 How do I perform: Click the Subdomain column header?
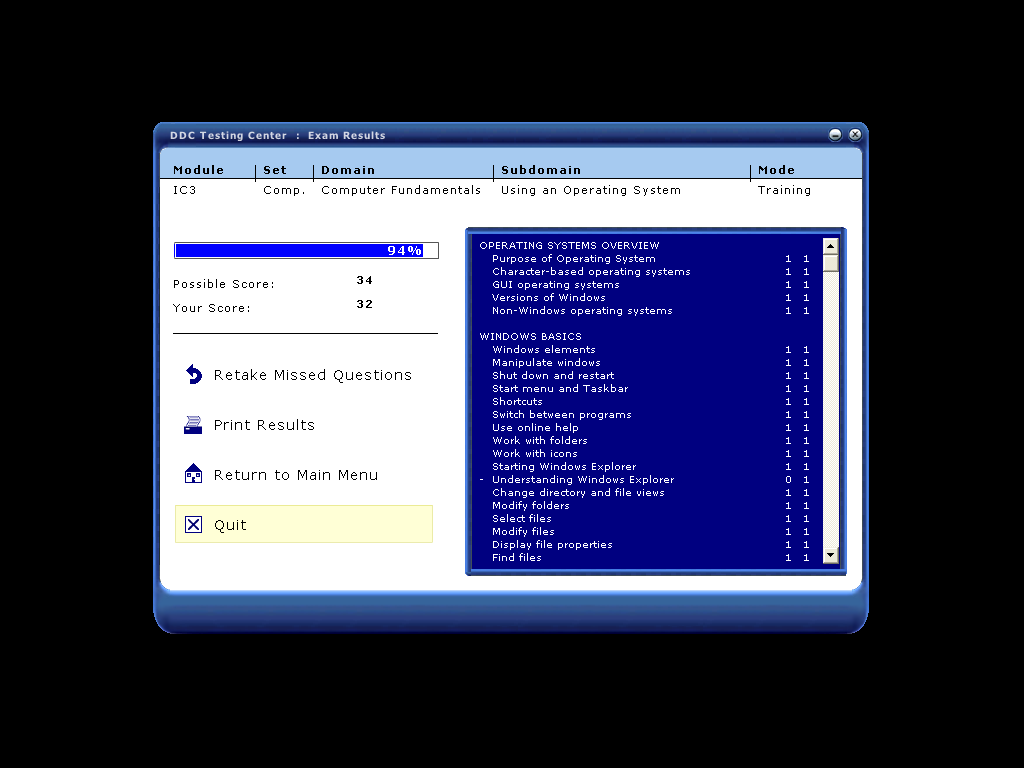pos(541,170)
